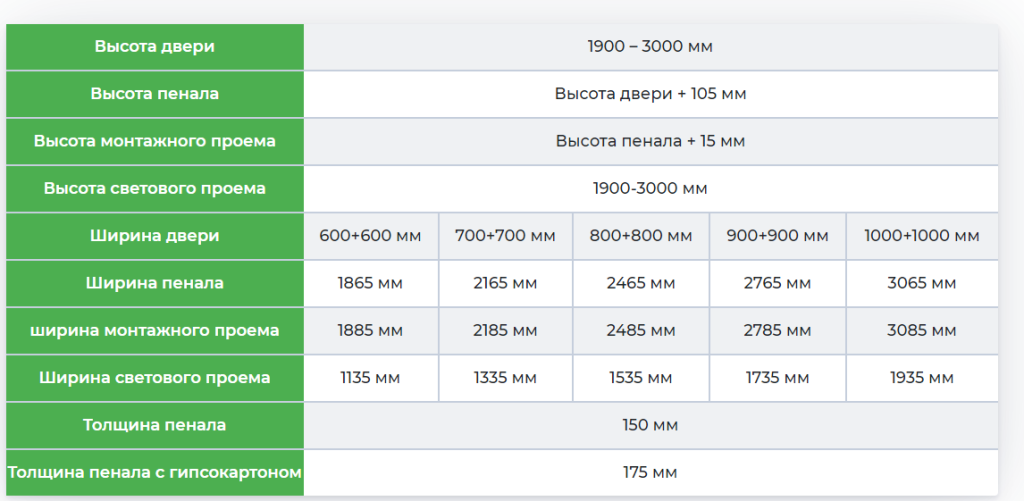Screen dimensions: 1024x501
Task: Click the 'Высота светового проема' label
Action: point(155,188)
